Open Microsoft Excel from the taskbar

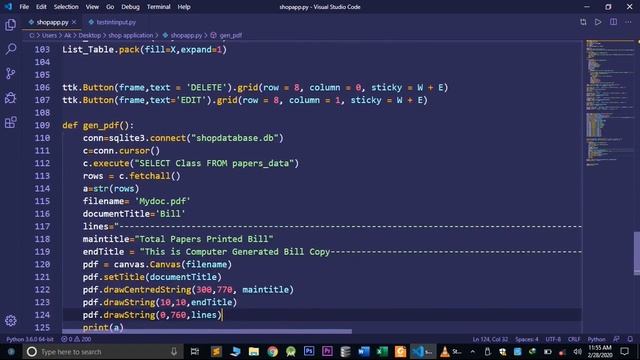point(382,351)
